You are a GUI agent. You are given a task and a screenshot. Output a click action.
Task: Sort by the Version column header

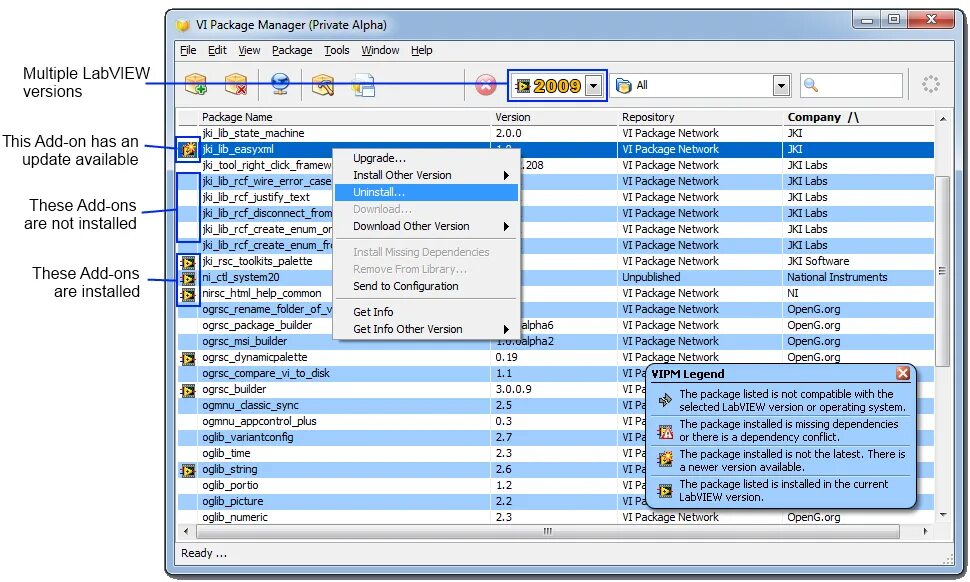(554, 117)
